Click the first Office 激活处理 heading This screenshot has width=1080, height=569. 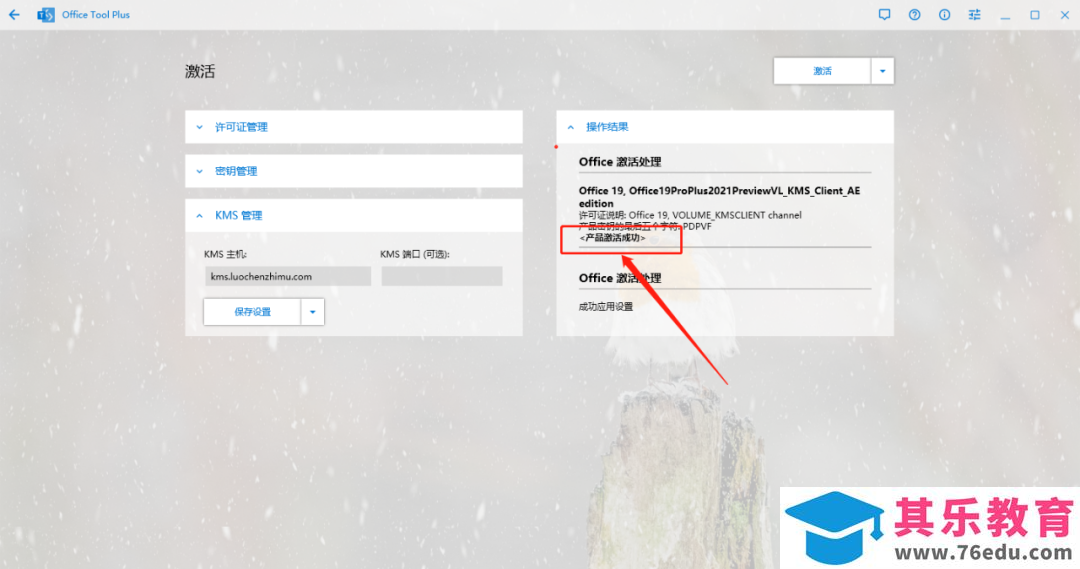[x=620, y=162]
